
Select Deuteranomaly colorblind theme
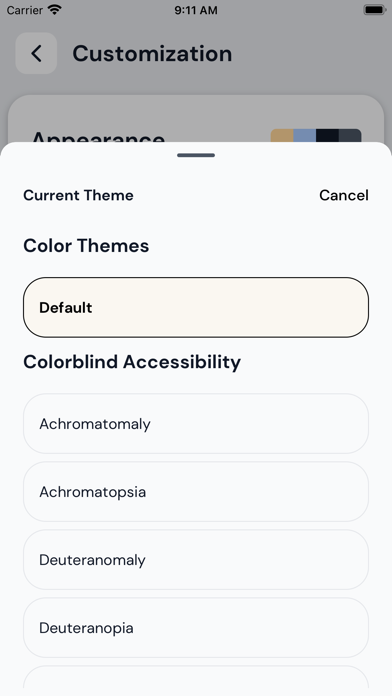point(196,560)
